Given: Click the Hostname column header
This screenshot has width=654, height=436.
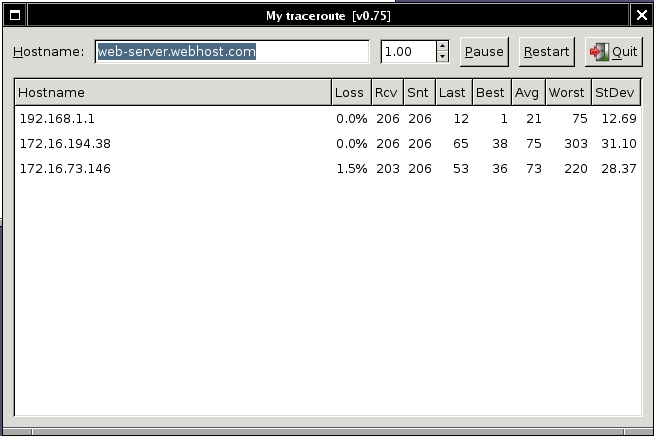Looking at the screenshot, I should (x=173, y=92).
